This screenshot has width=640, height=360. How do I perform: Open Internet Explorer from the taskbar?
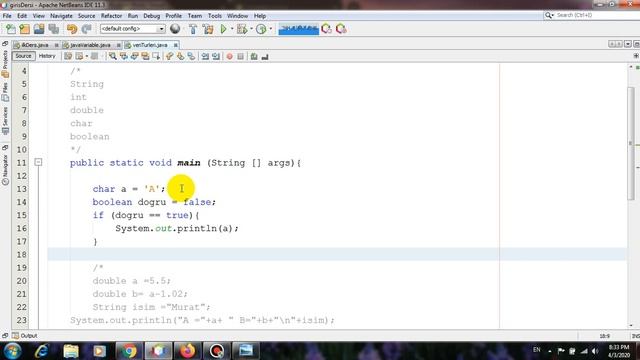click(41, 351)
